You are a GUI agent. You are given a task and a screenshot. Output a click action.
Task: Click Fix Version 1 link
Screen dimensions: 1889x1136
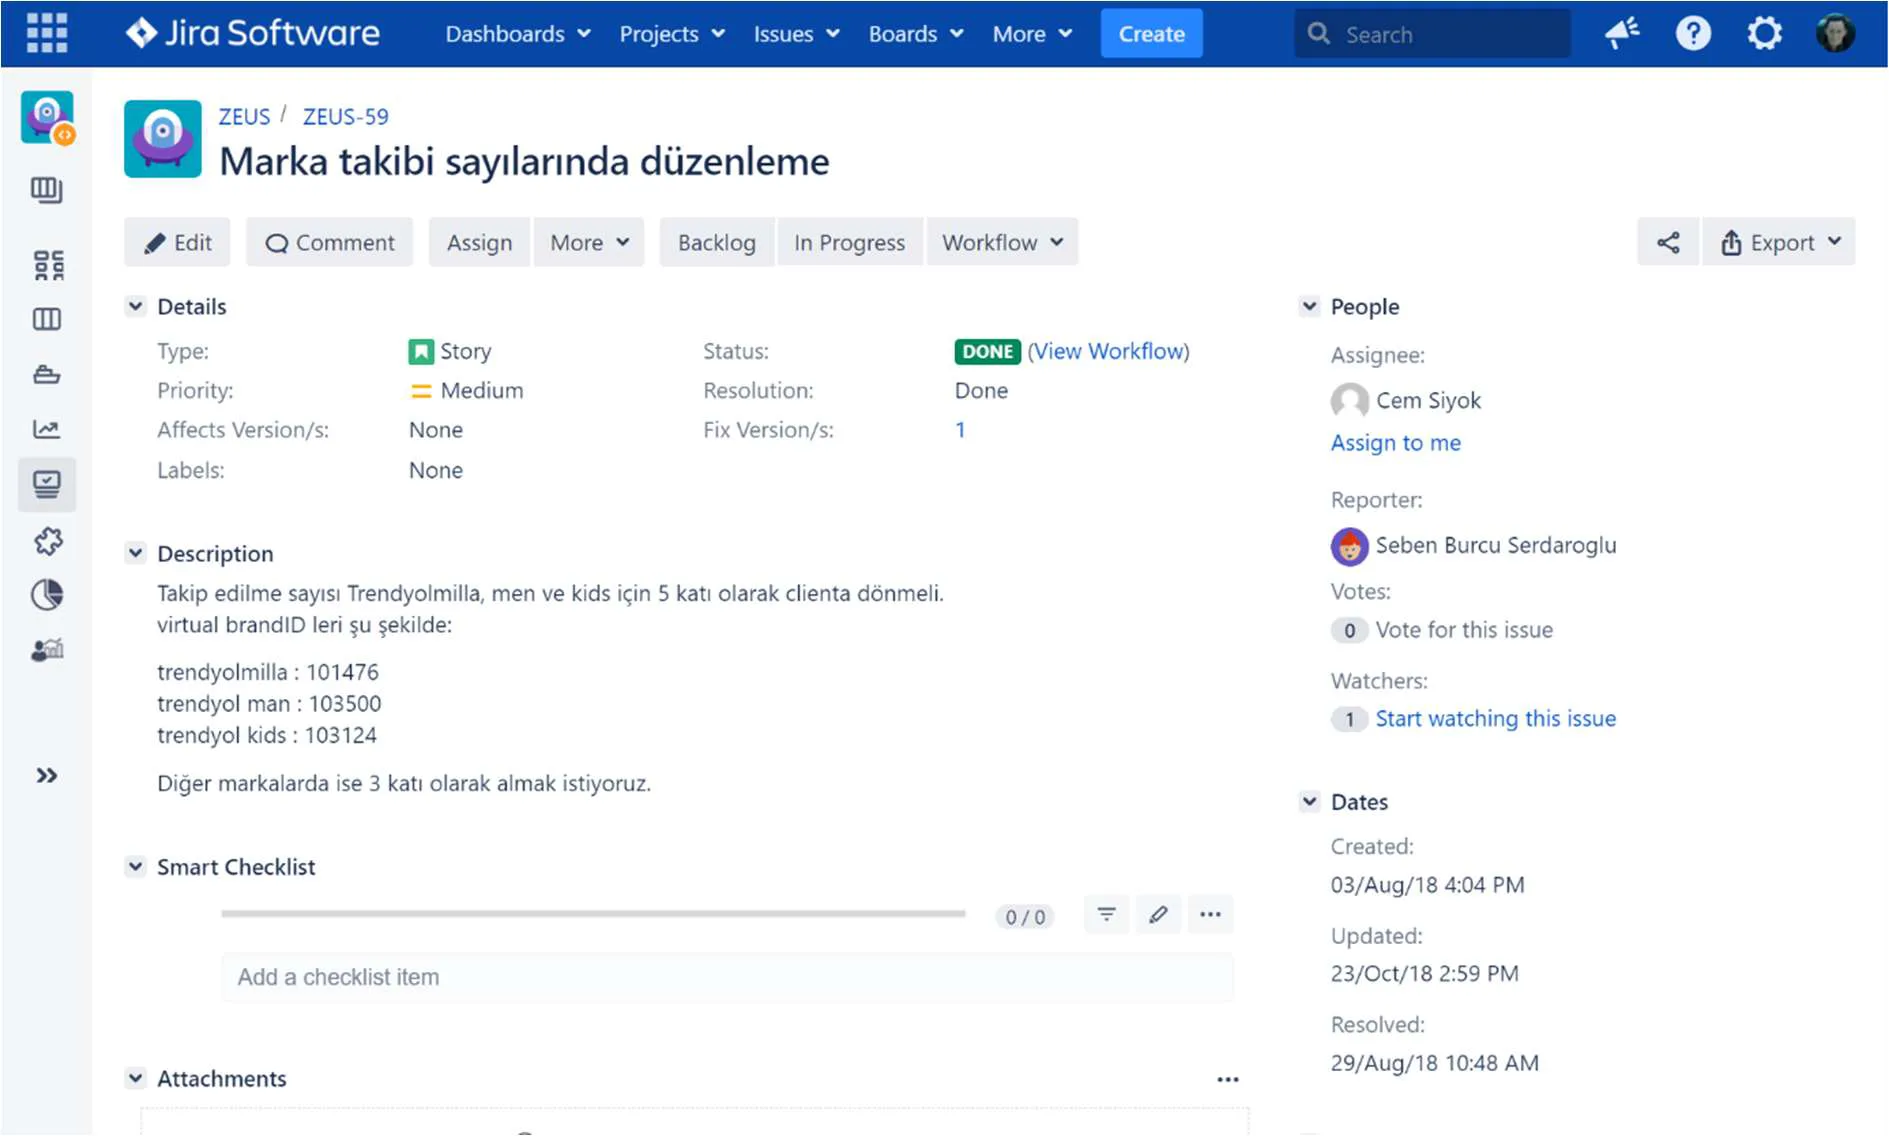pyautogui.click(x=960, y=430)
